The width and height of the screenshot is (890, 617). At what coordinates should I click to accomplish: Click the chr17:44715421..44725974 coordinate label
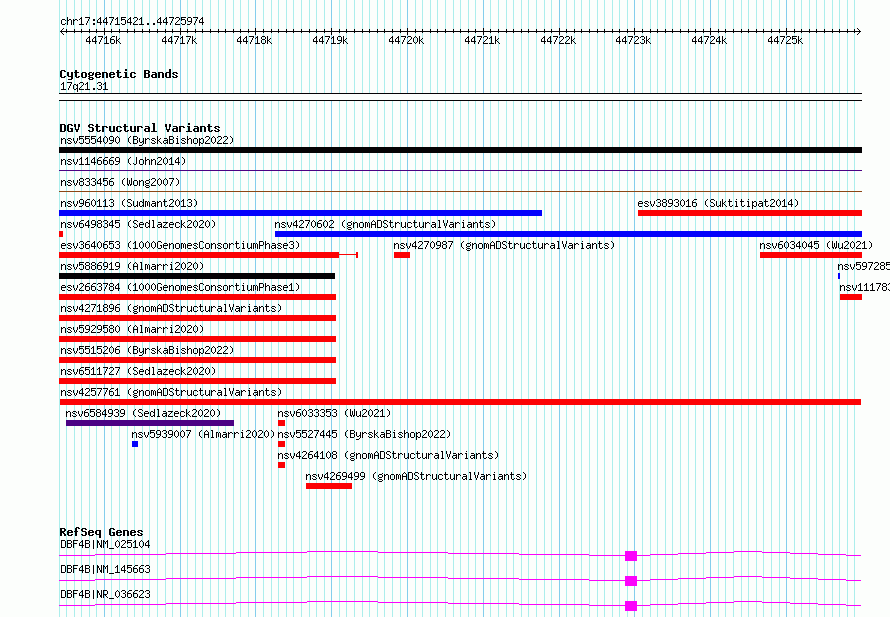click(x=132, y=21)
